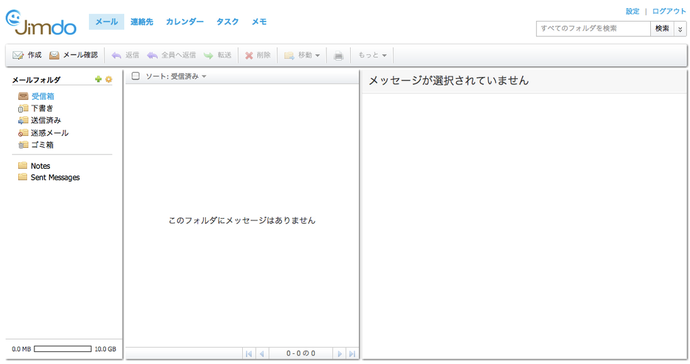The image size is (690, 364).
Task: Click the green plus add-folder icon
Action: pos(98,79)
